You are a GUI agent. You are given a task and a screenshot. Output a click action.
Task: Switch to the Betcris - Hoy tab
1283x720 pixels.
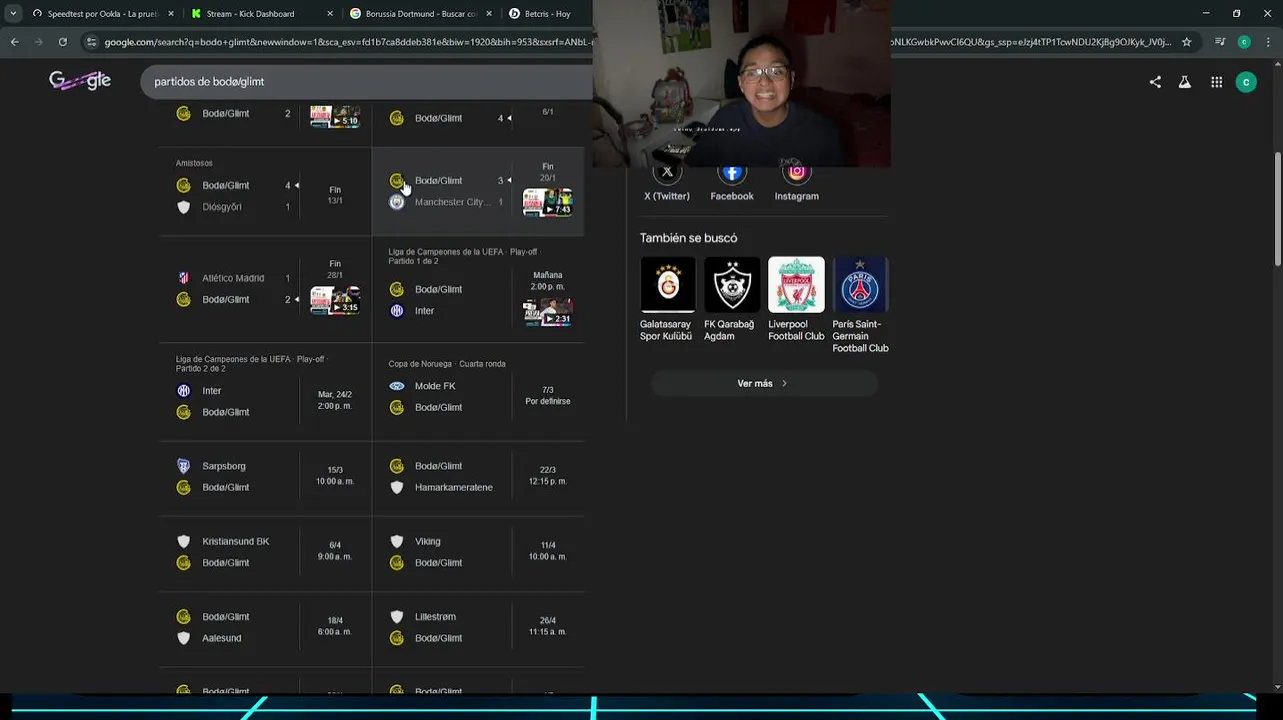(x=548, y=14)
